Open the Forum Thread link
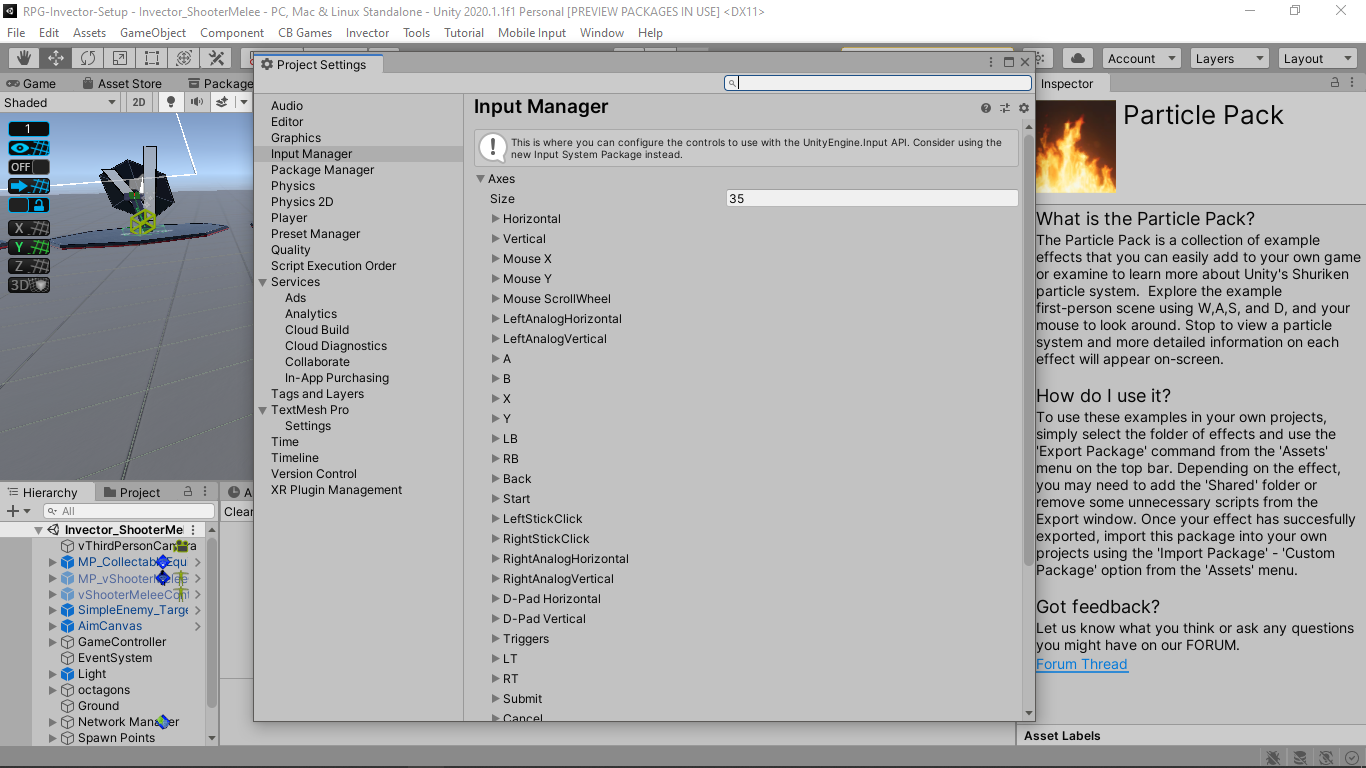1366x768 pixels. 1082,664
